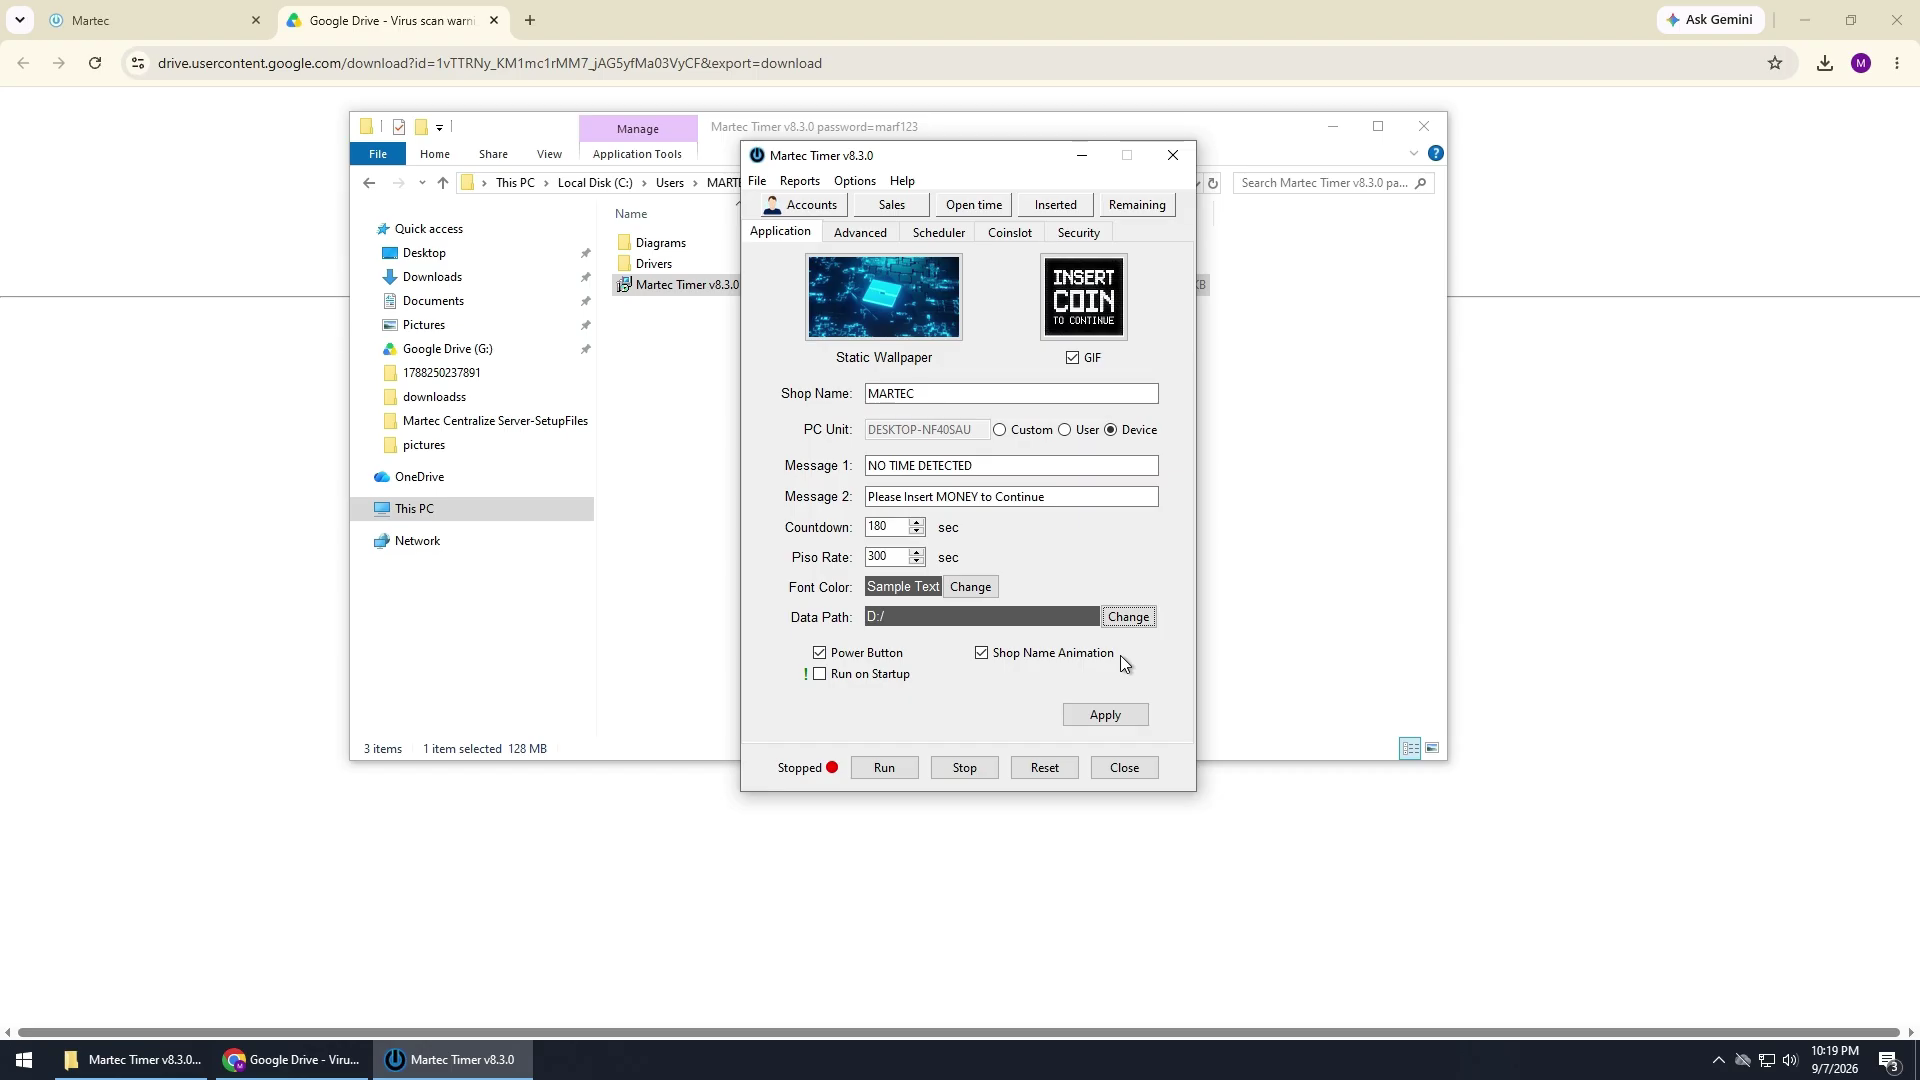Screen dimensions: 1920x1080
Task: Click Change button next to Data Path
Action: click(1129, 617)
